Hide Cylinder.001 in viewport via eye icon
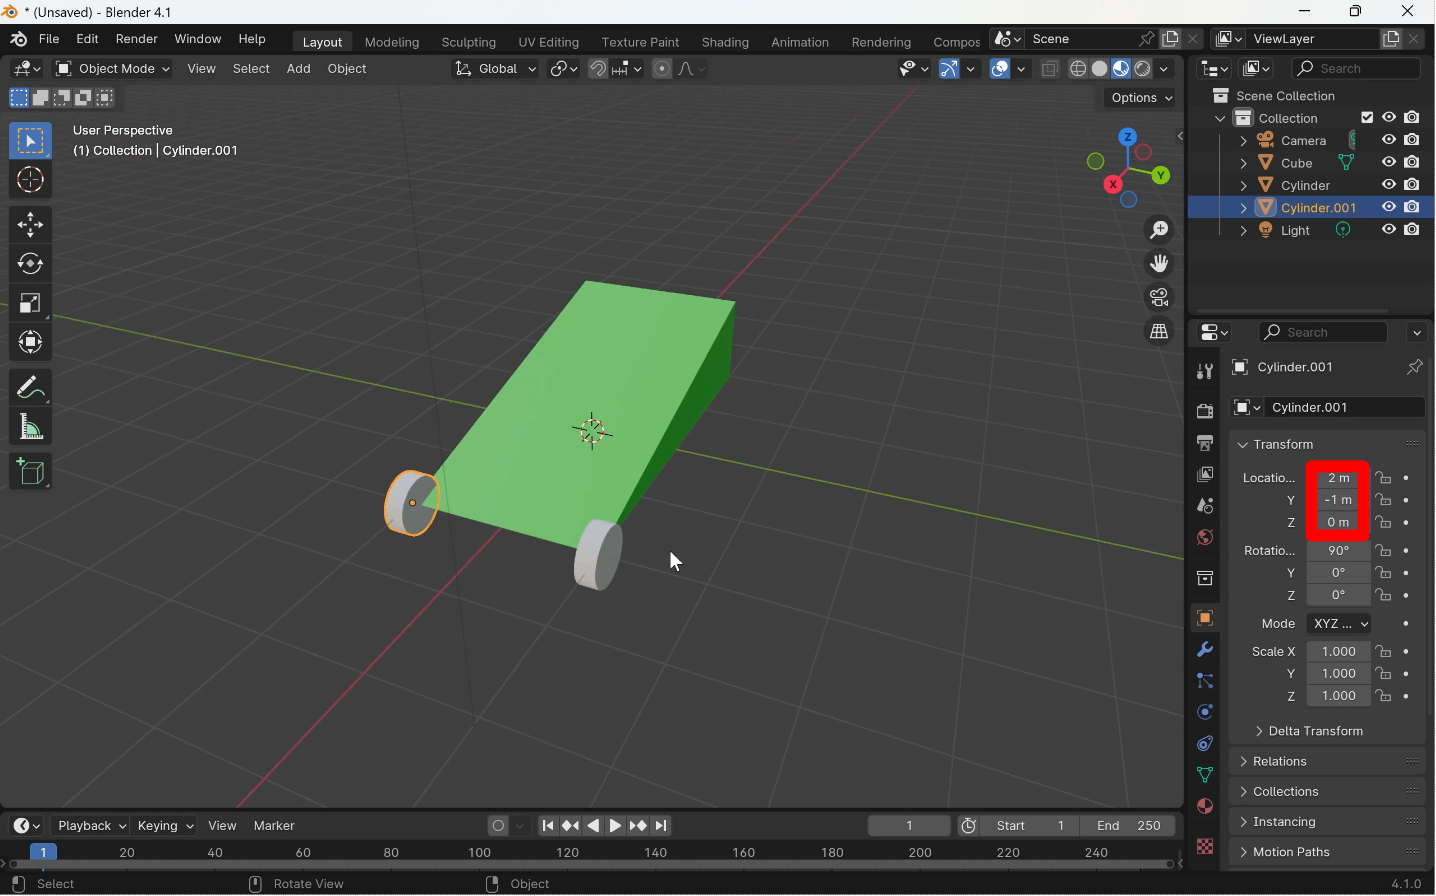 tap(1389, 208)
